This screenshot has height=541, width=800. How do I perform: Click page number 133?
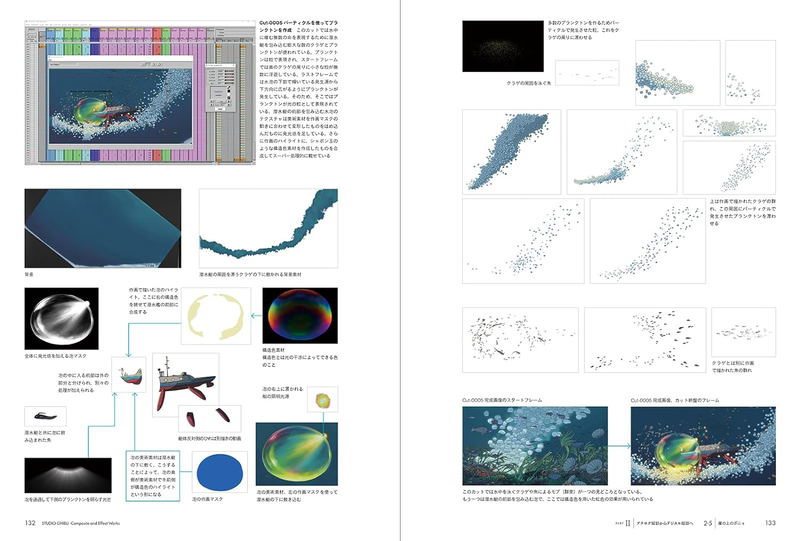coord(770,523)
